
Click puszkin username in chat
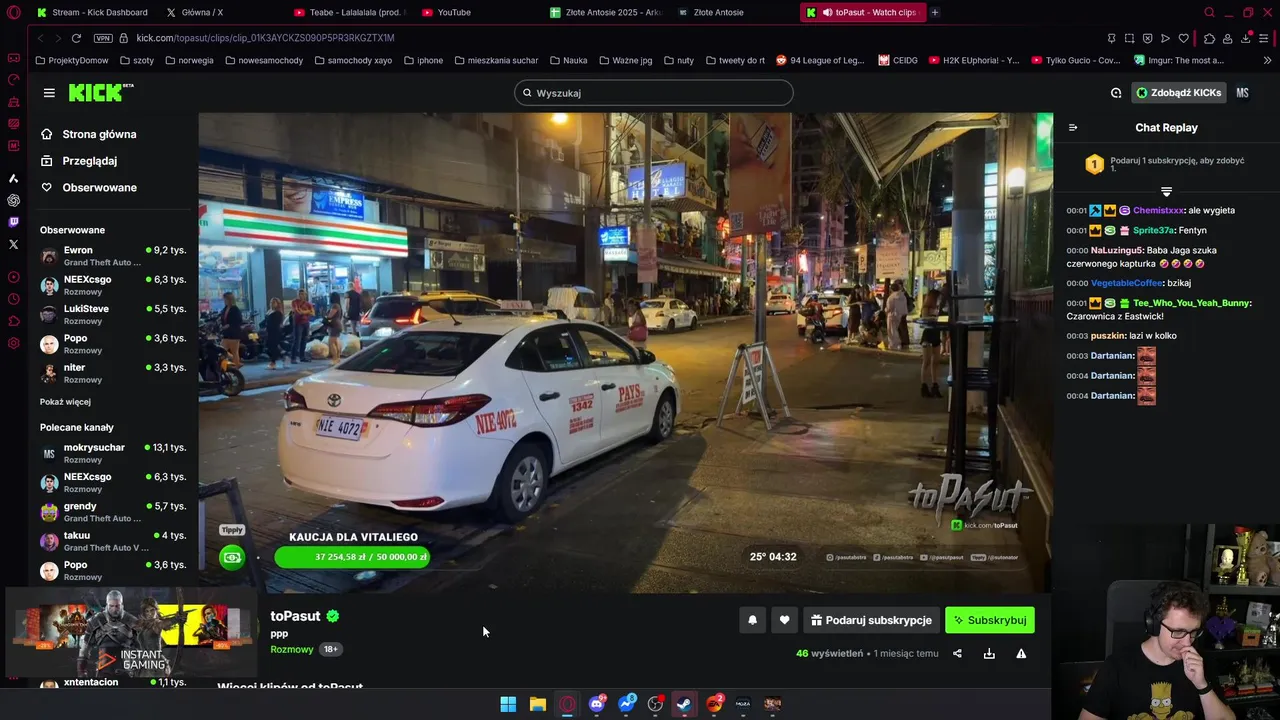coord(1108,336)
